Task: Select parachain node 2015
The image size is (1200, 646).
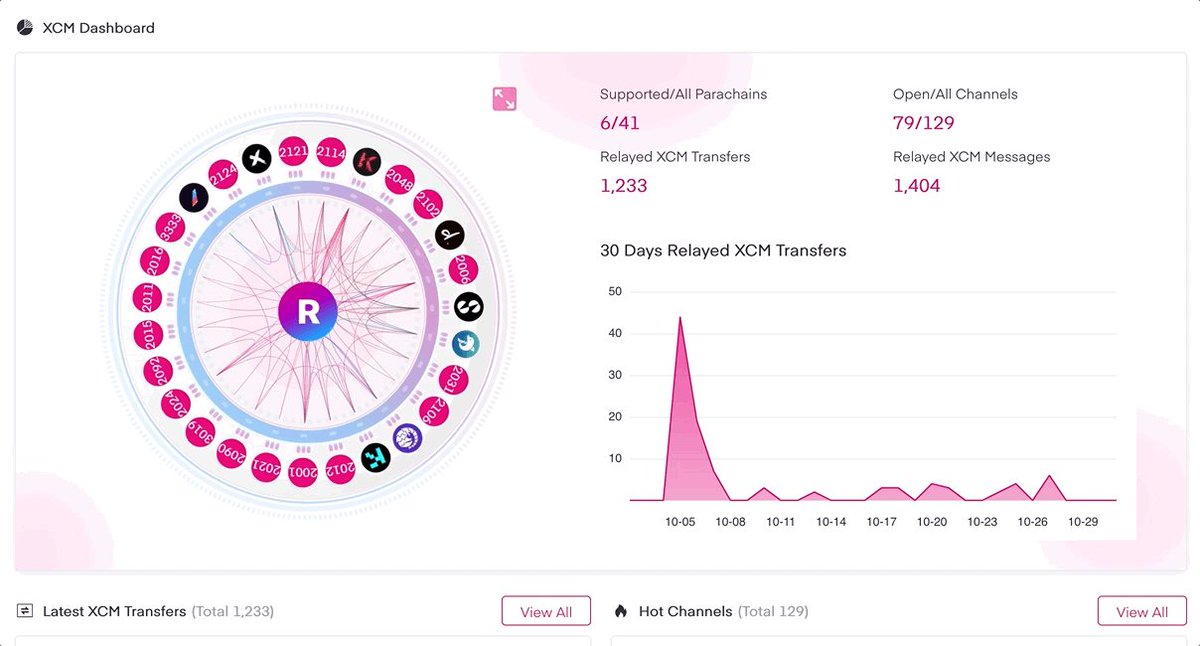Action: pos(149,336)
